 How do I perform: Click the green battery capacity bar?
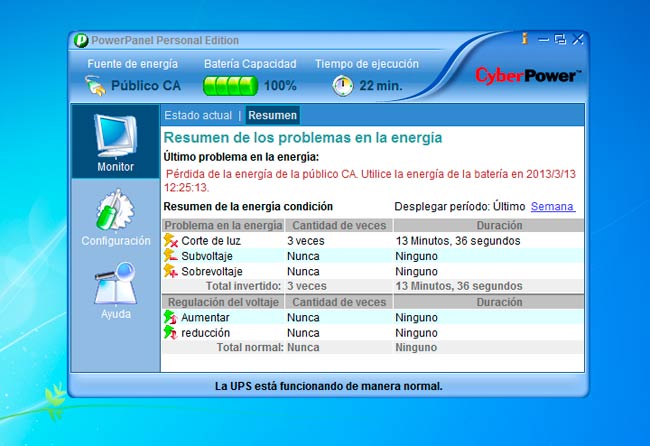coord(230,86)
